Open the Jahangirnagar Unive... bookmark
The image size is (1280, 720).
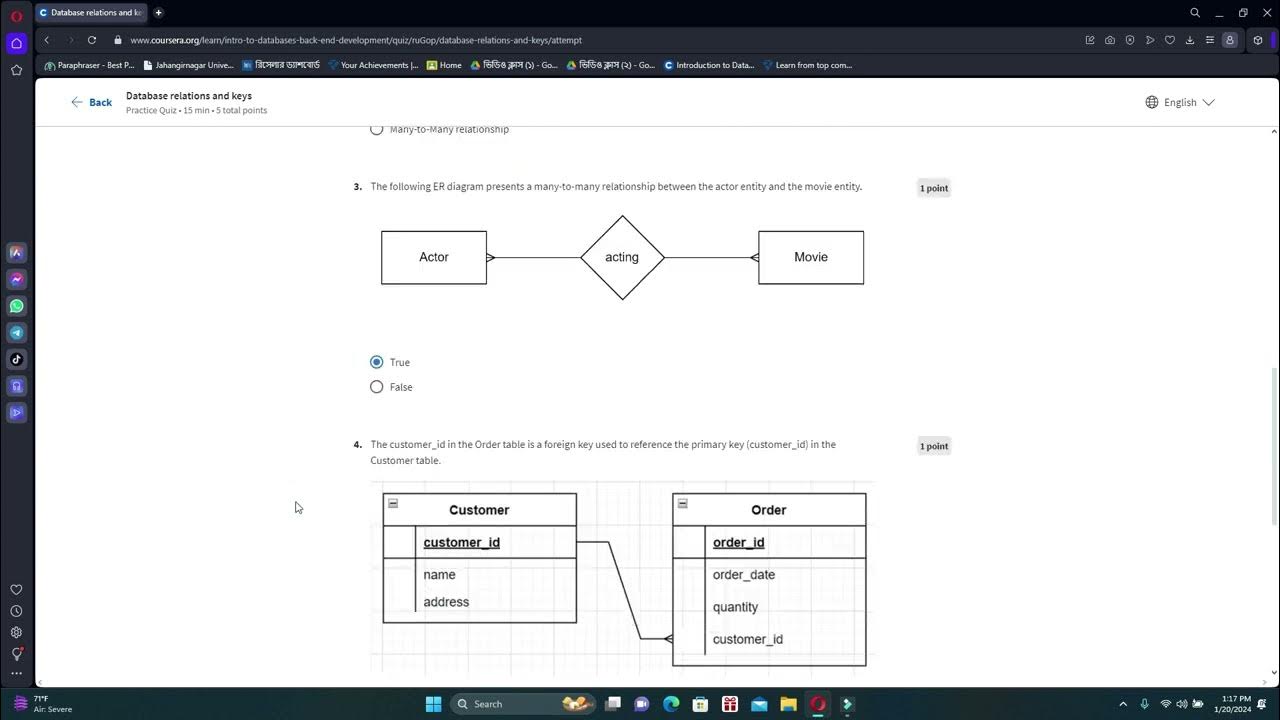(x=188, y=65)
